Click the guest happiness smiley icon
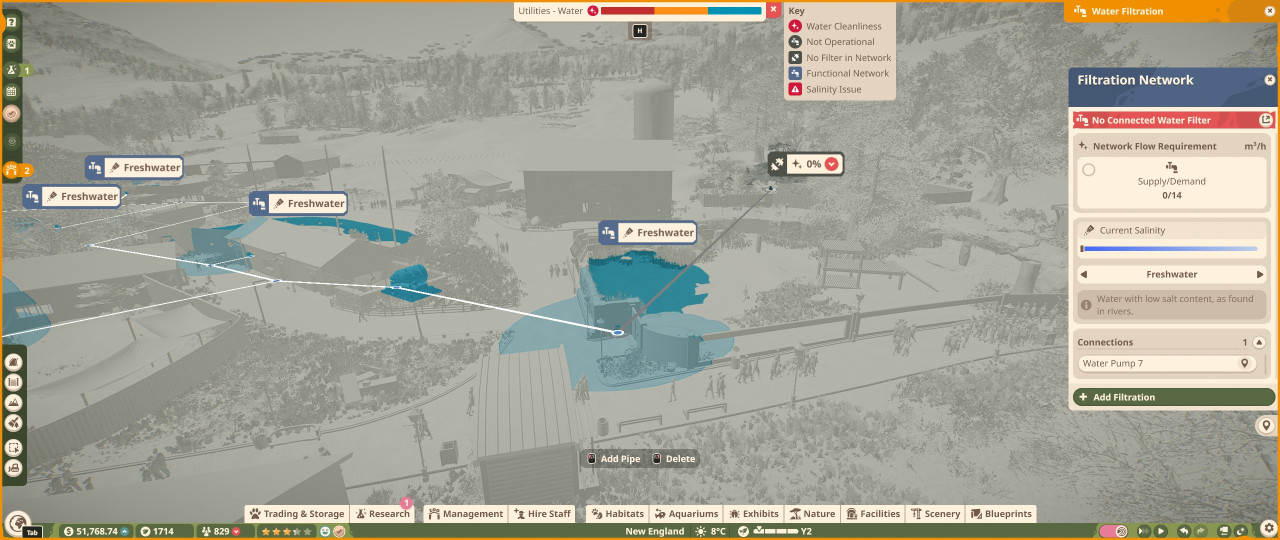This screenshot has width=1280, height=540. (x=325, y=531)
